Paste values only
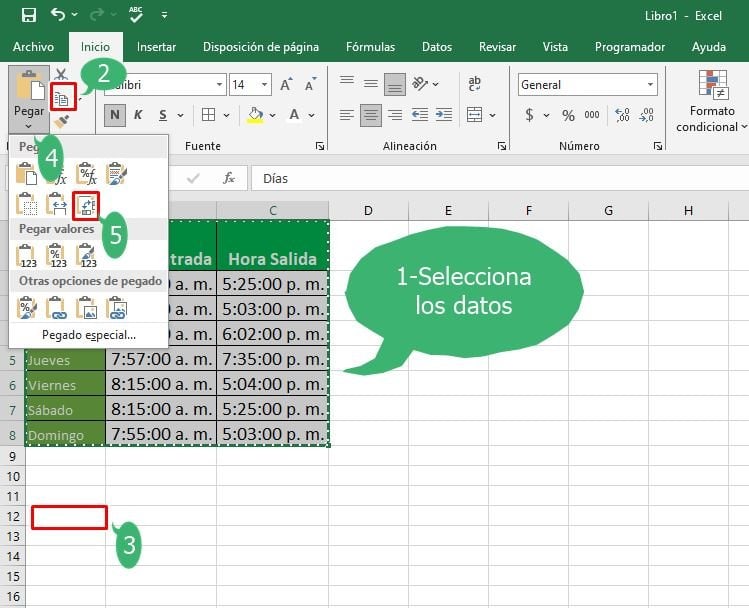 (x=26, y=256)
